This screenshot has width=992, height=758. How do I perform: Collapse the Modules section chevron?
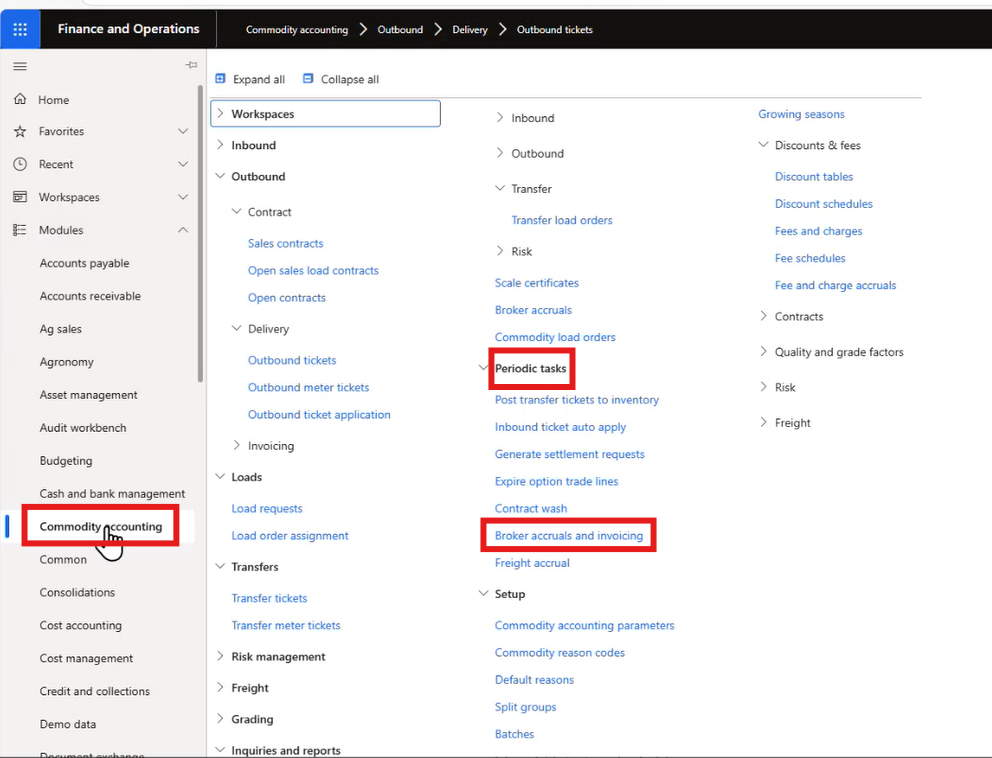183,230
